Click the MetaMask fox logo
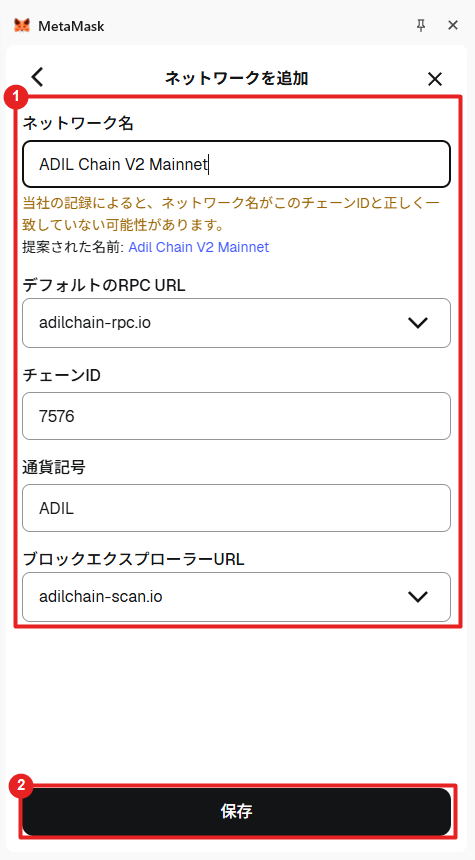Image resolution: width=475 pixels, height=860 pixels. point(22,26)
